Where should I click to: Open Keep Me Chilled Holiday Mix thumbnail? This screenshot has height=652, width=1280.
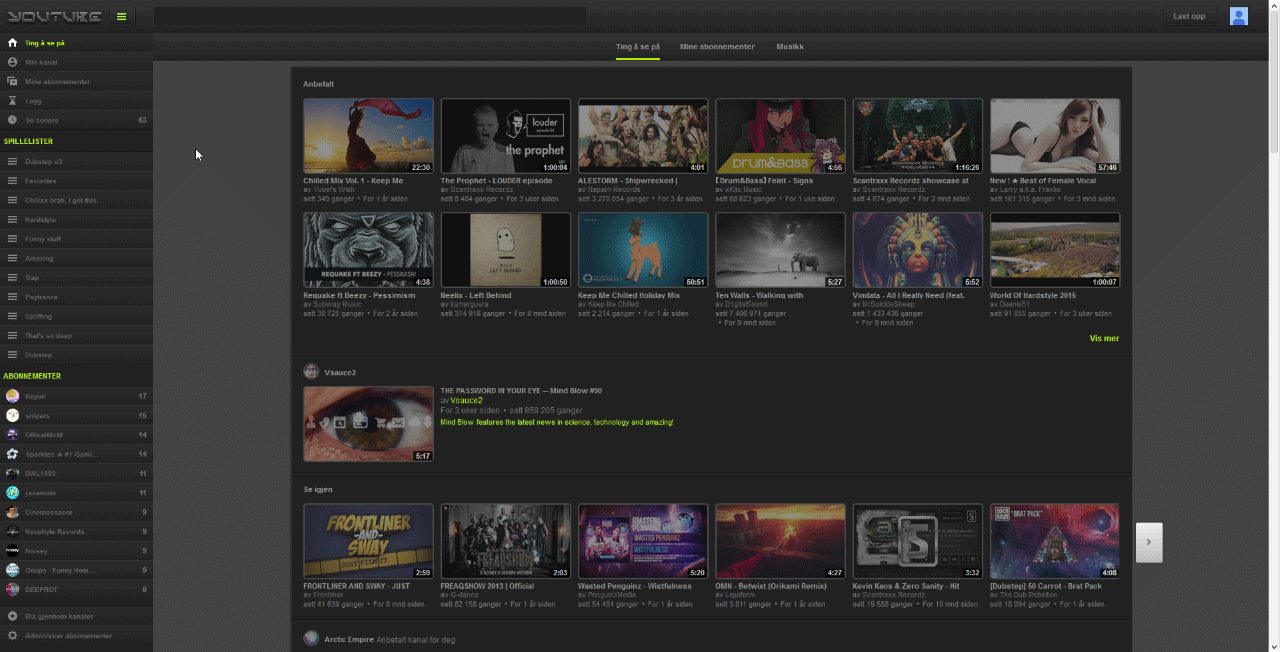pos(643,250)
